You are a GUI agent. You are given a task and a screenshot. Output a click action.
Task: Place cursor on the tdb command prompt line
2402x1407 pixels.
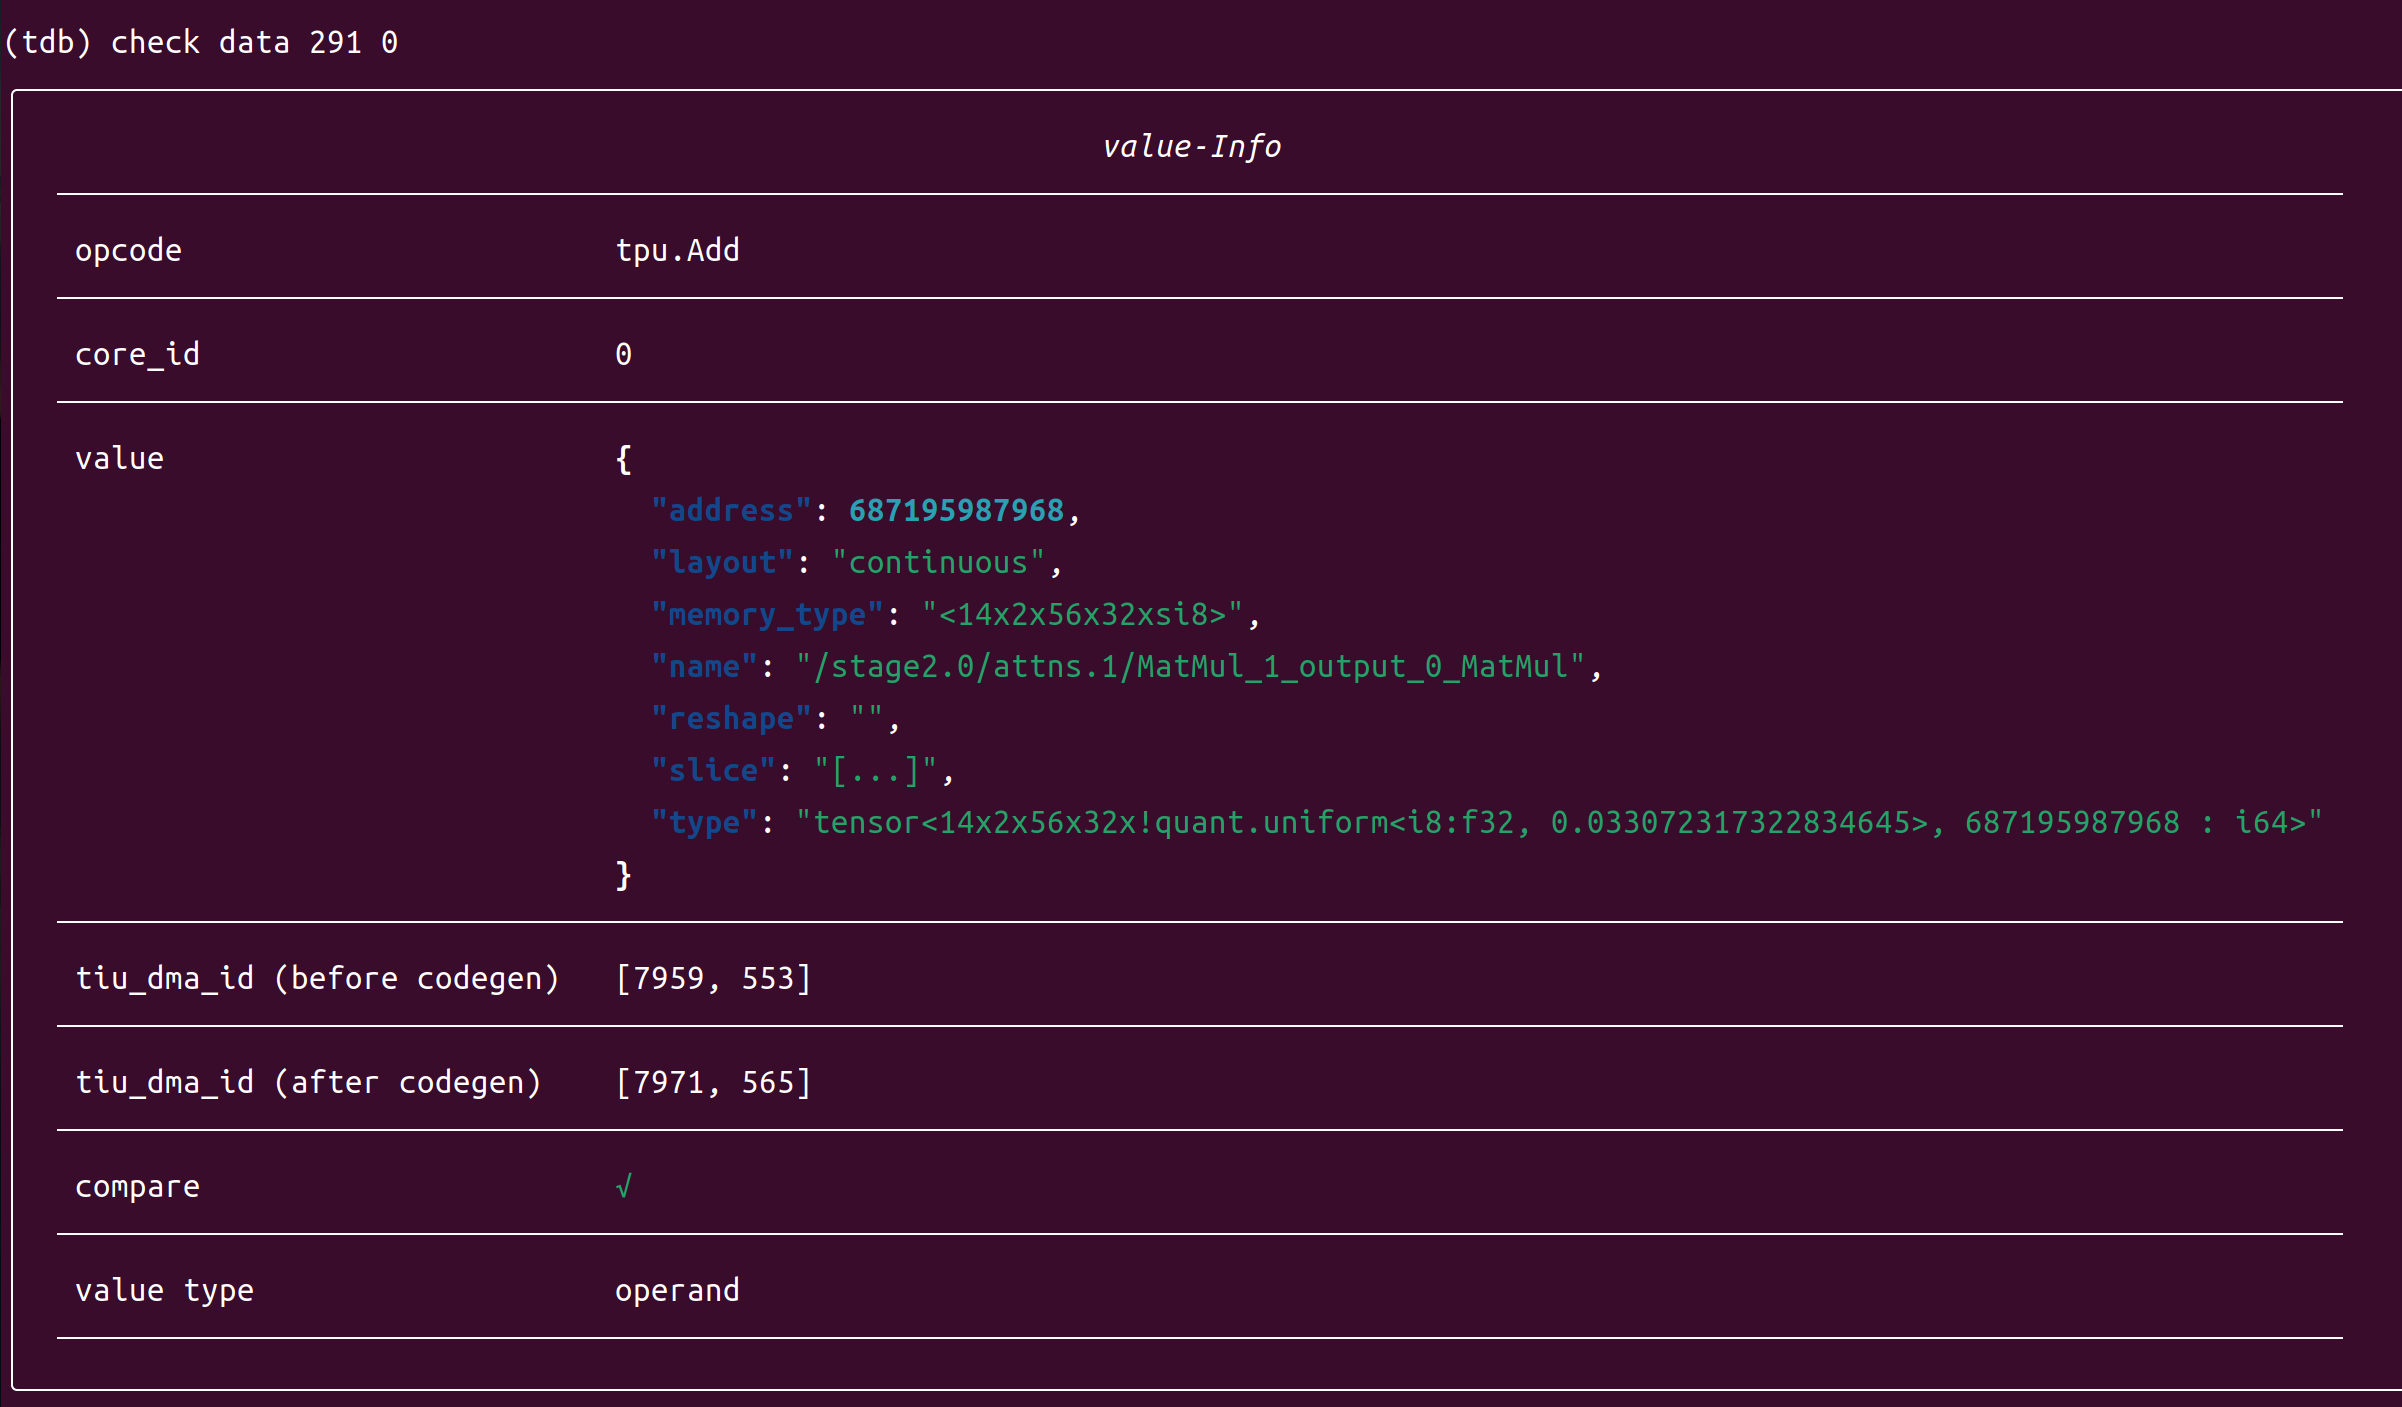[200, 42]
